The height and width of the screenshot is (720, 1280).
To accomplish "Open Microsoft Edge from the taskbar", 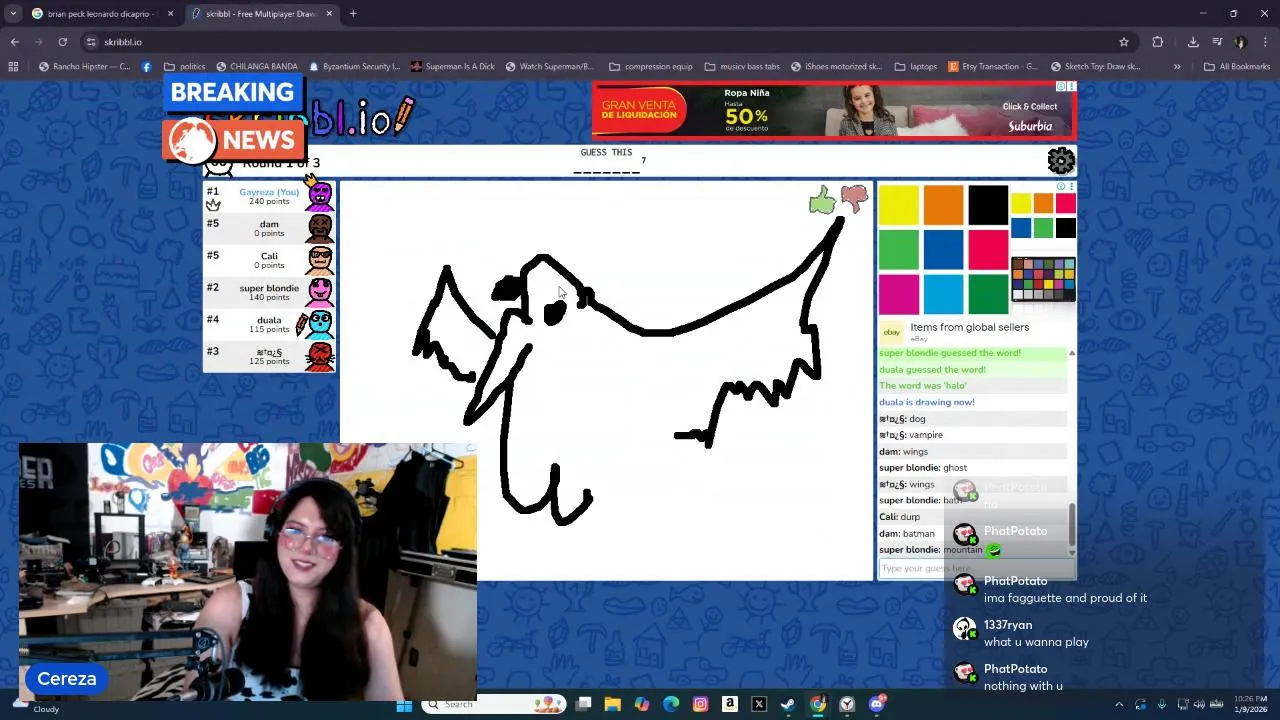I will 671,705.
